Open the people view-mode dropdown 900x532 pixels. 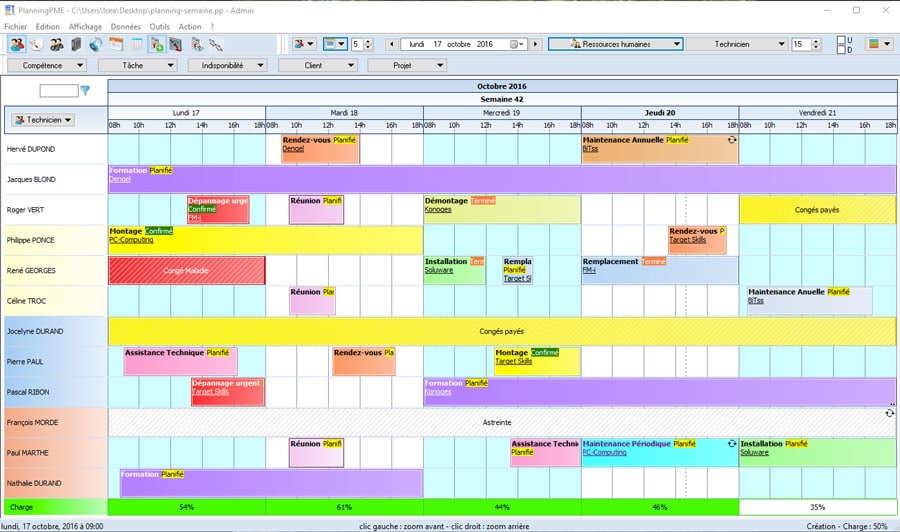[304, 44]
